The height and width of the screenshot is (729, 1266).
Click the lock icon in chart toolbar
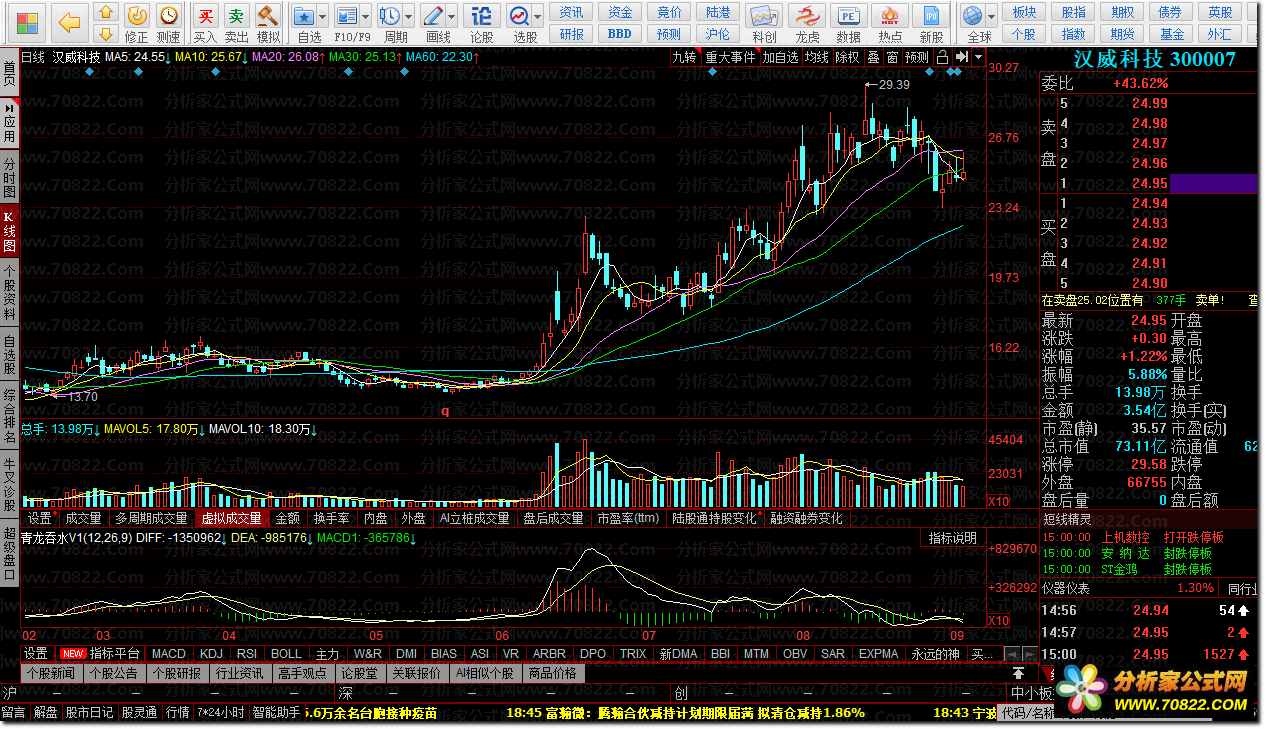pyautogui.click(x=942, y=57)
